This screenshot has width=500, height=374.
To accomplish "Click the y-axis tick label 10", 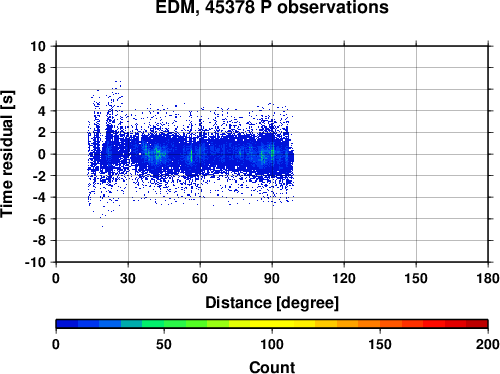I will click(x=38, y=46).
